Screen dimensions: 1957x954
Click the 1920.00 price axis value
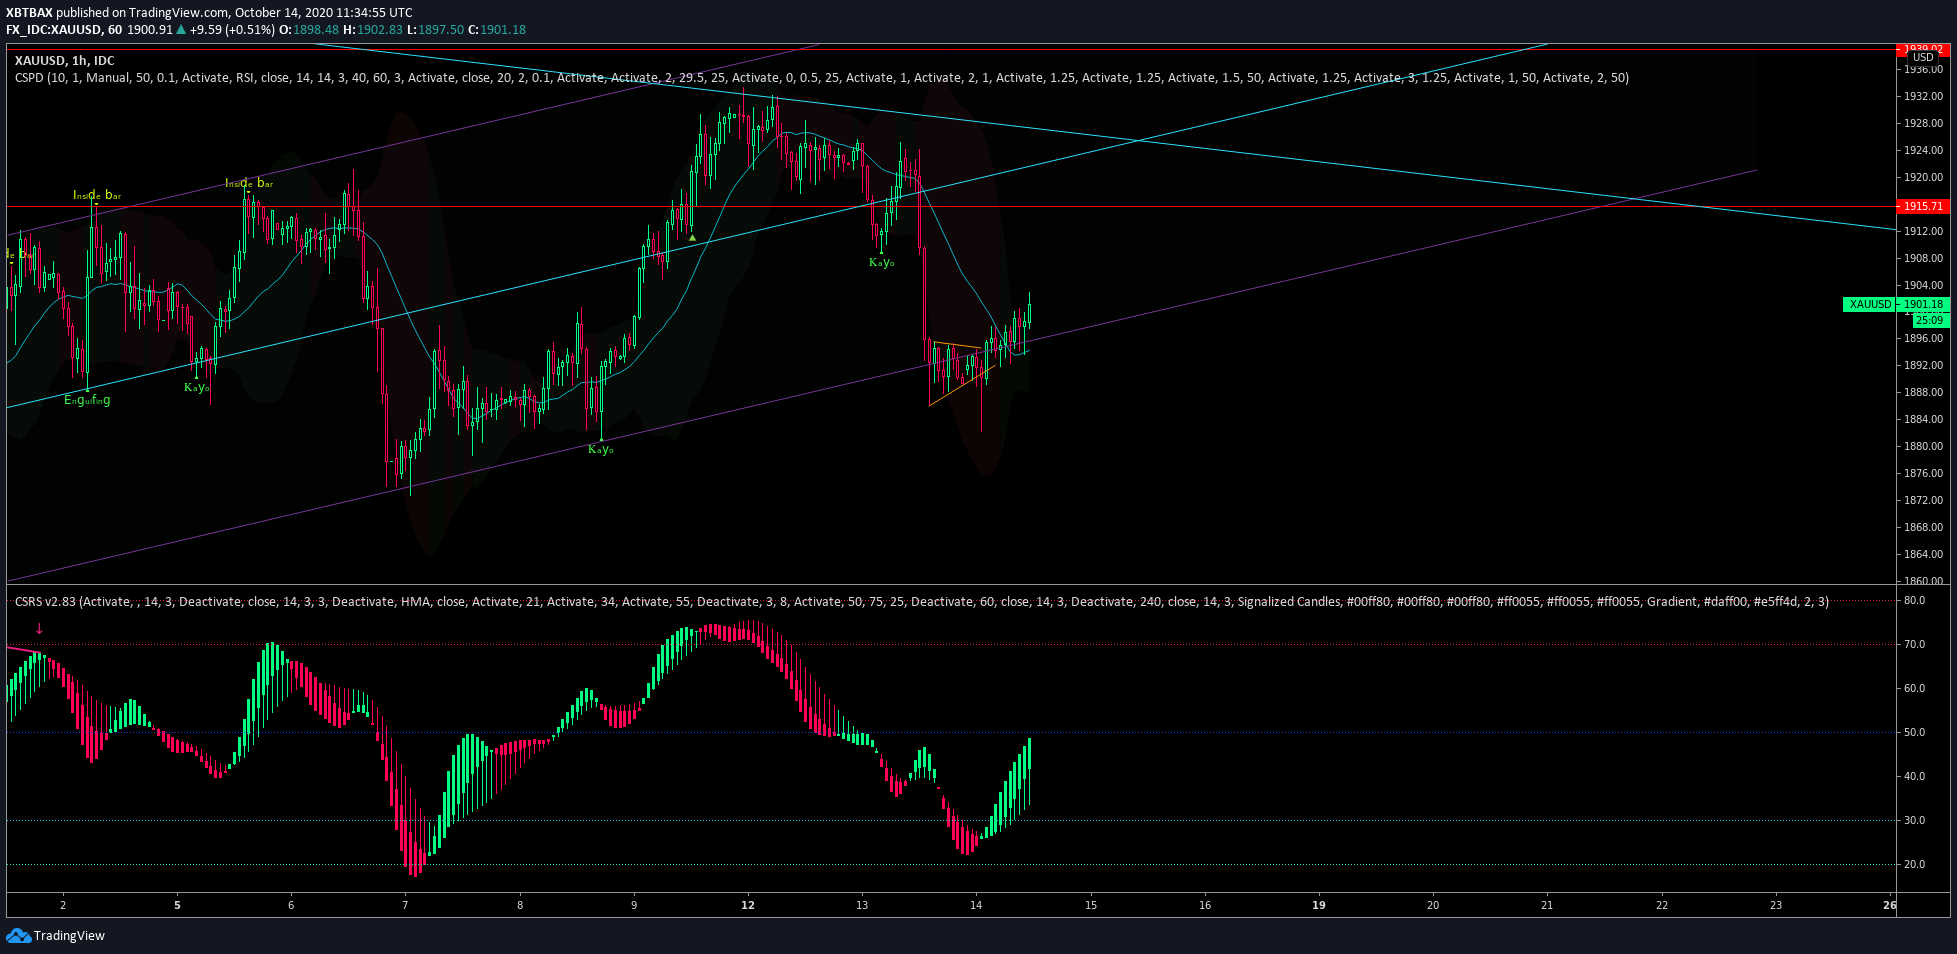1924,177
